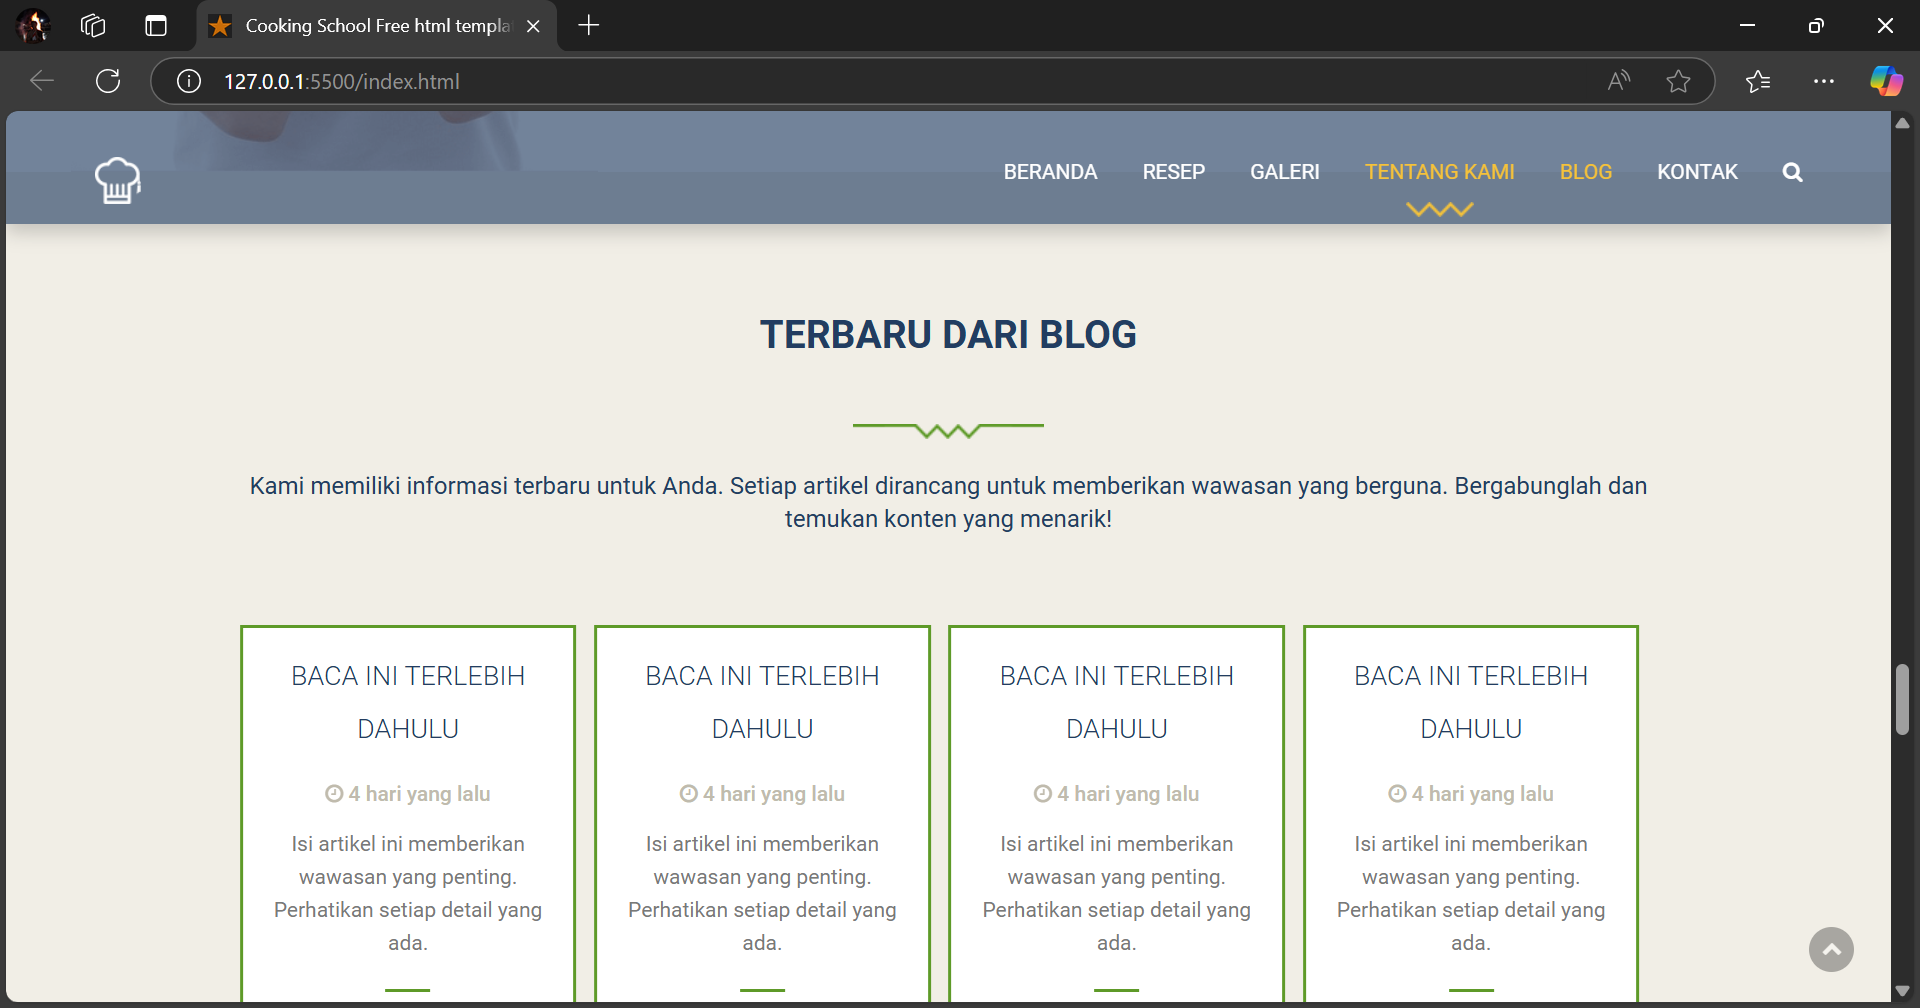The width and height of the screenshot is (1920, 1008).
Task: Open browser Settings and more menu
Action: click(1823, 81)
